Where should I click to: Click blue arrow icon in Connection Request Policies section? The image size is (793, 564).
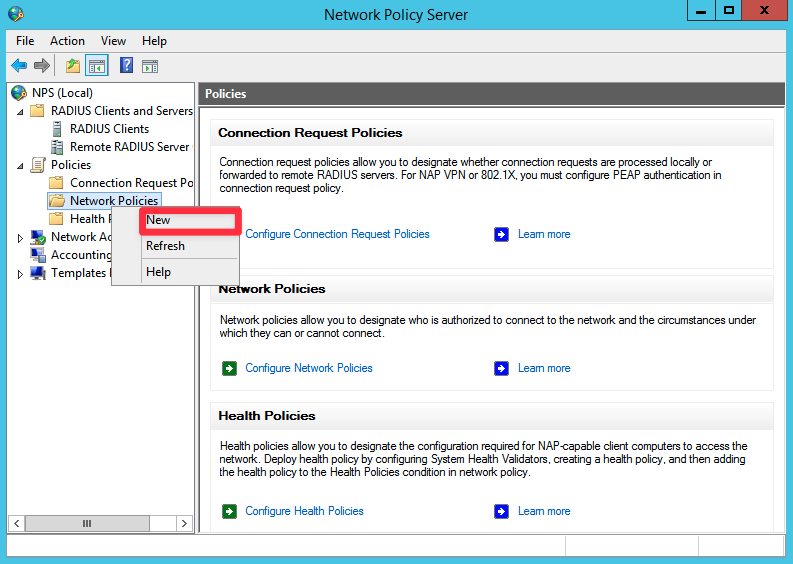click(x=501, y=234)
